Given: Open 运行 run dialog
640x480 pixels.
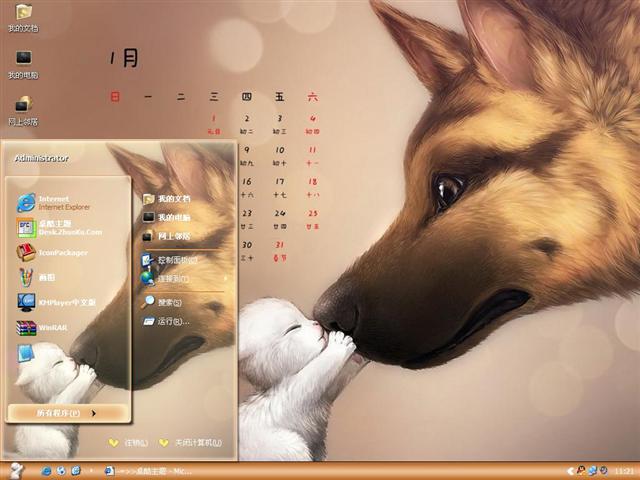Looking at the screenshot, I should coord(166,322).
